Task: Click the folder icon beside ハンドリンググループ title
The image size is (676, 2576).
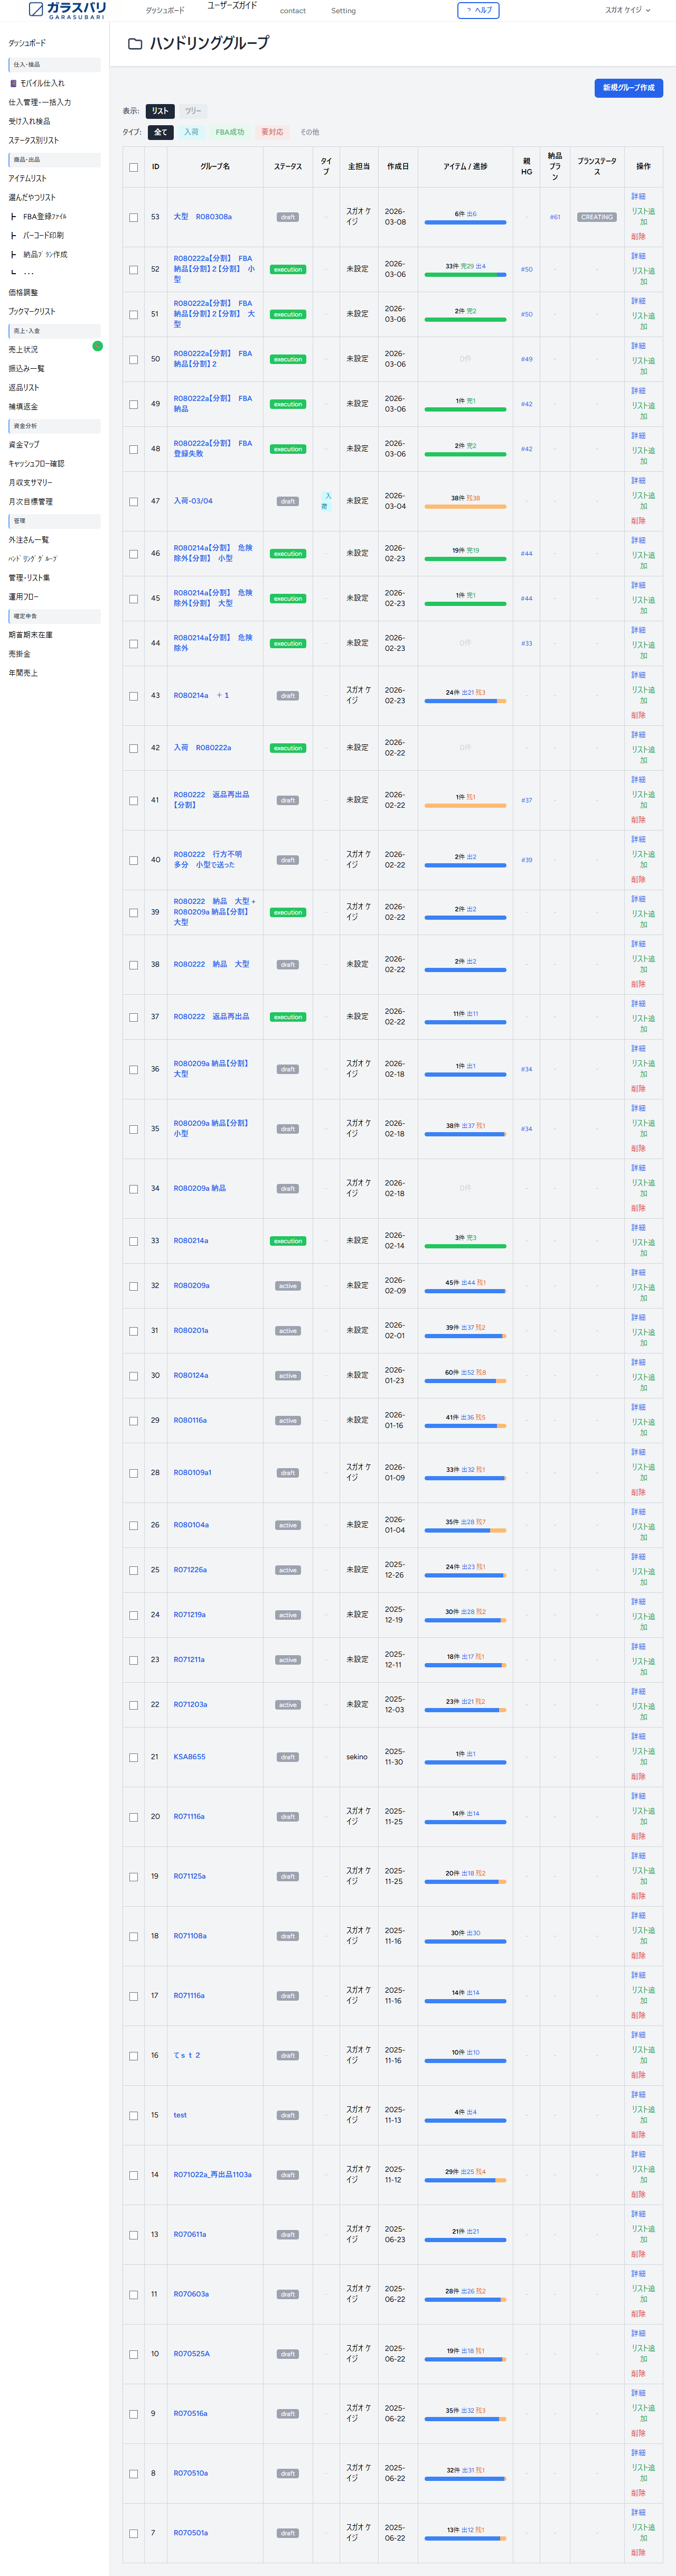Action: [135, 44]
